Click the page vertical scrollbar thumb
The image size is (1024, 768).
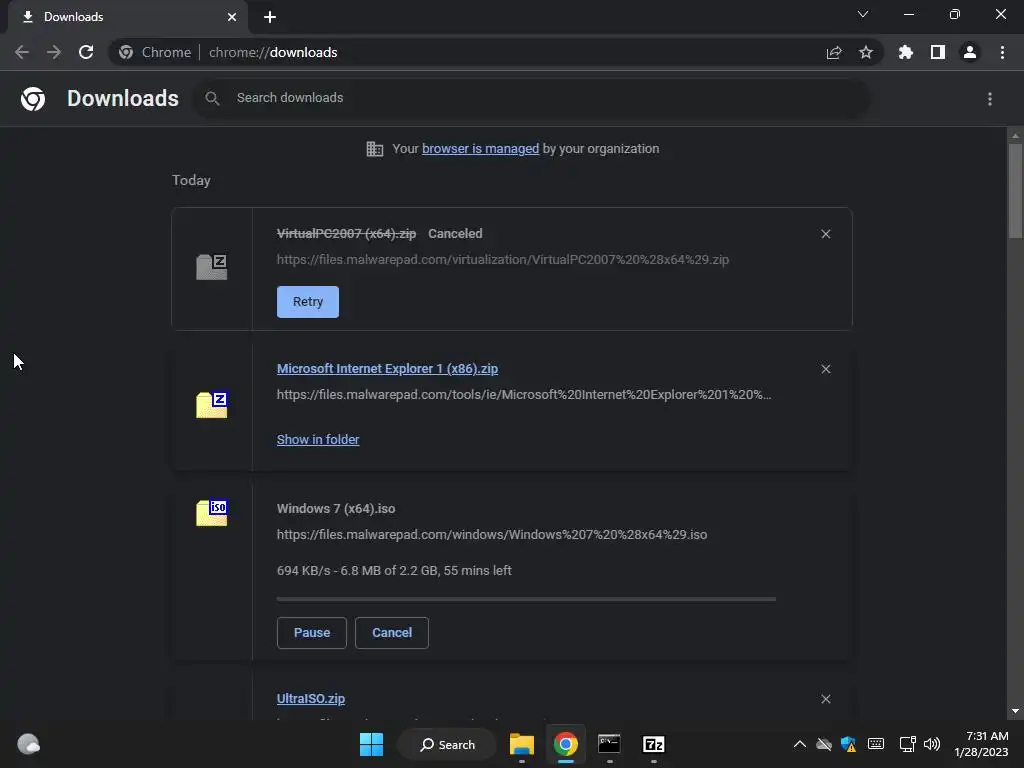1015,191
